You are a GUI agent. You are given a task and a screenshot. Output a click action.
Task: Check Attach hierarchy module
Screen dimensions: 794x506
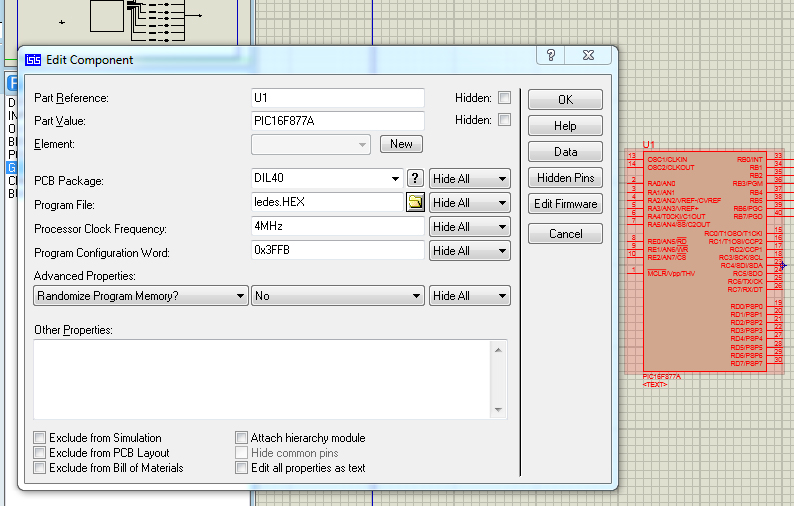(x=242, y=437)
